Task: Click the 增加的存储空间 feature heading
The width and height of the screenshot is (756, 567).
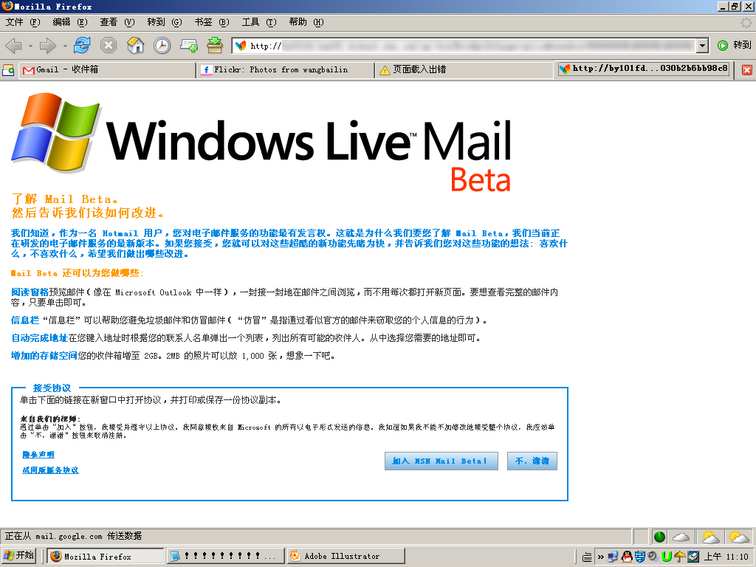Action: (44, 356)
